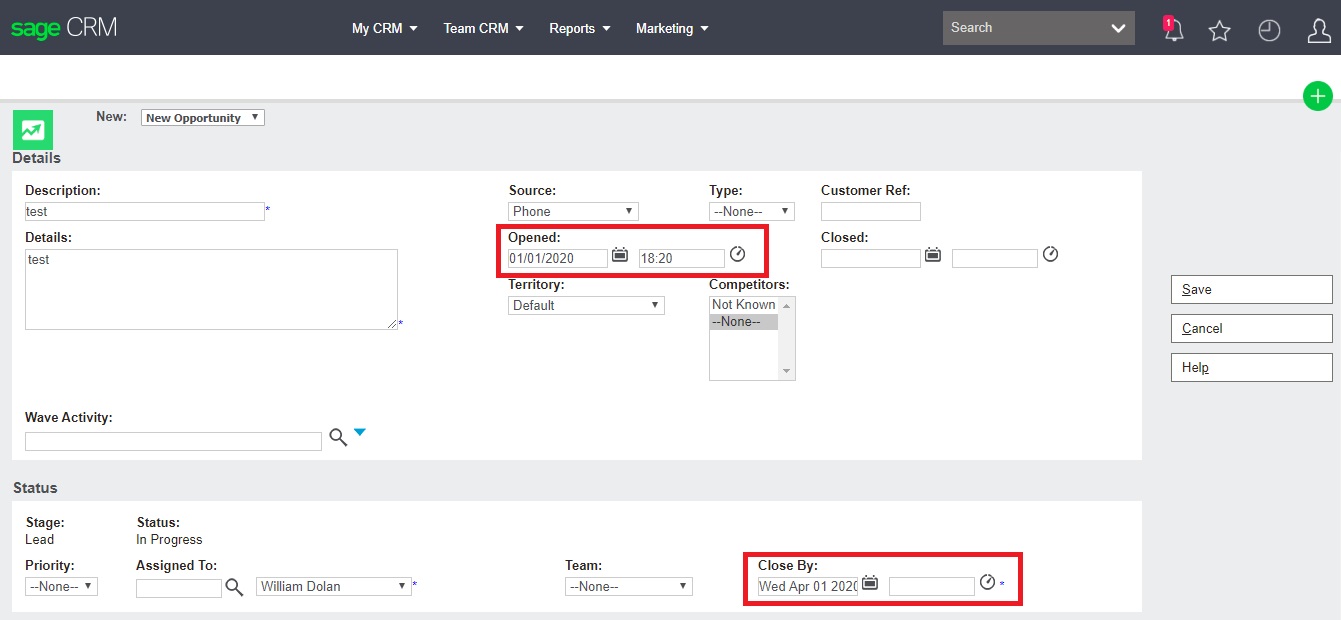Screen dimensions: 1341x620
Task: Open the time picker next to Opened time
Action: coord(738,255)
